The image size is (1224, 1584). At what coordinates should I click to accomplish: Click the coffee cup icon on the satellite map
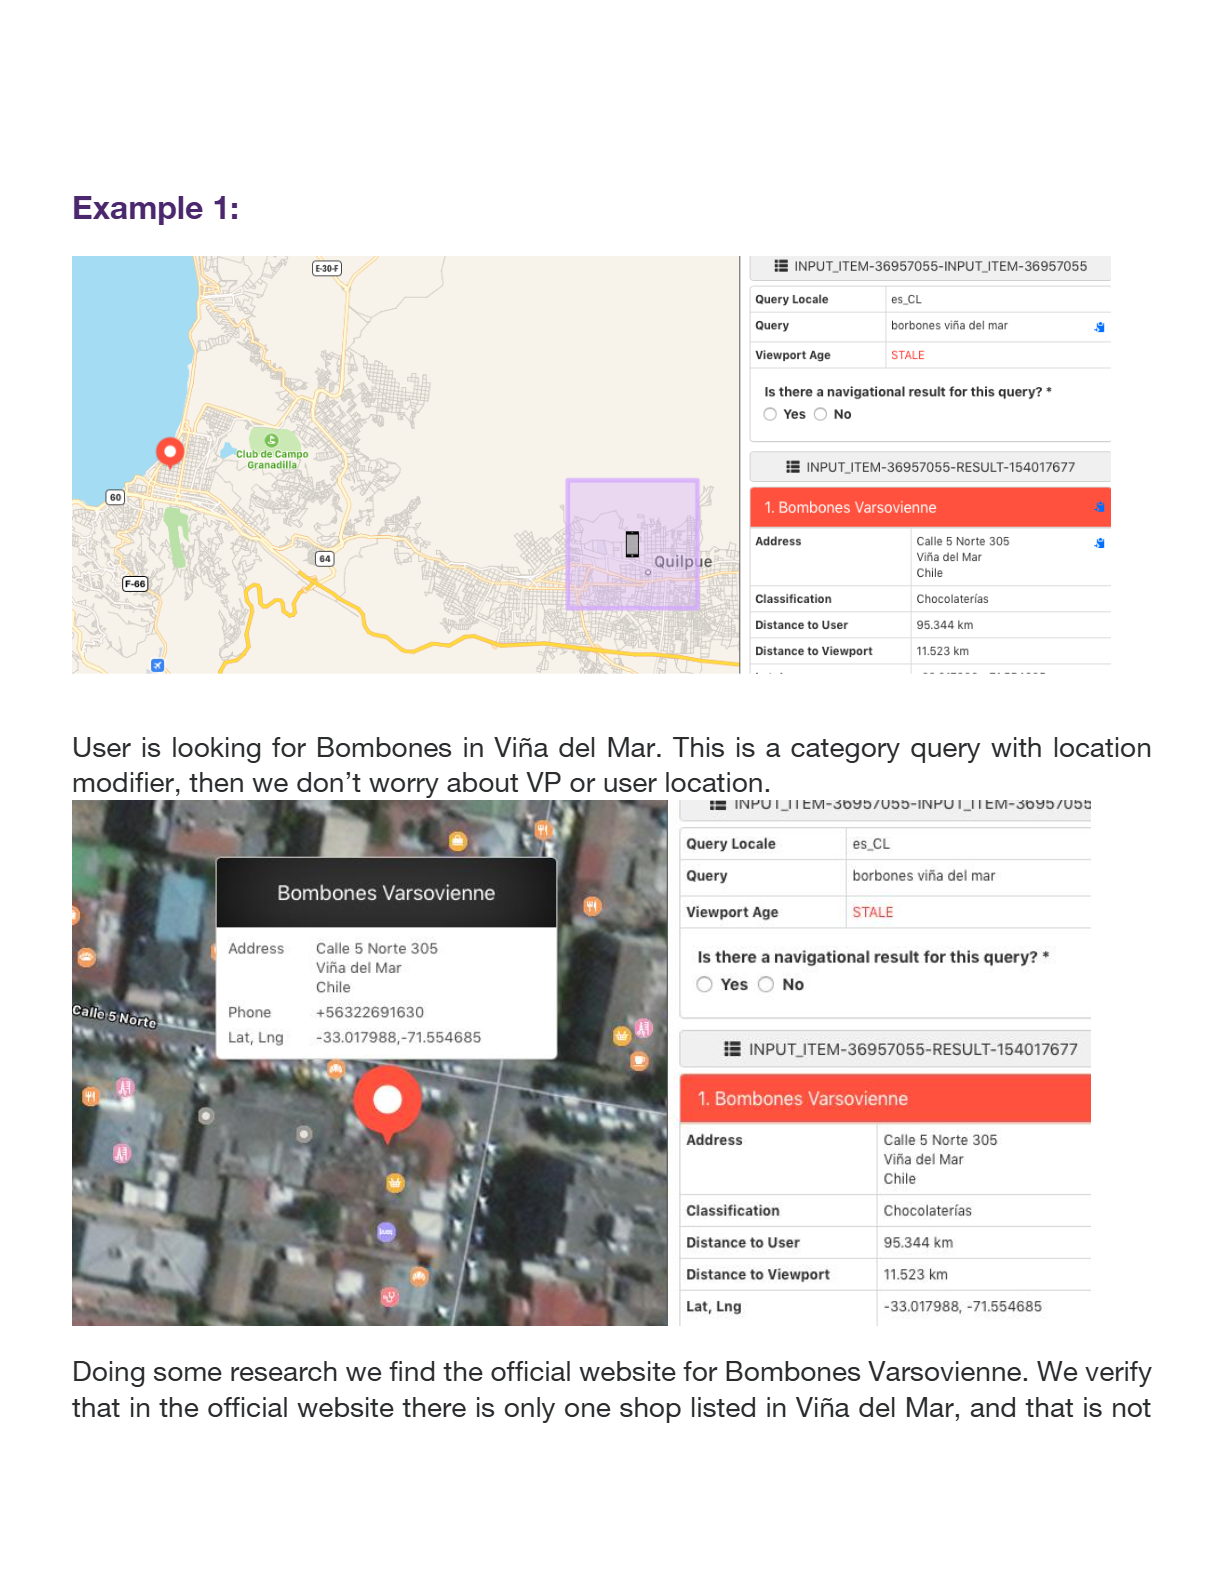(639, 1060)
